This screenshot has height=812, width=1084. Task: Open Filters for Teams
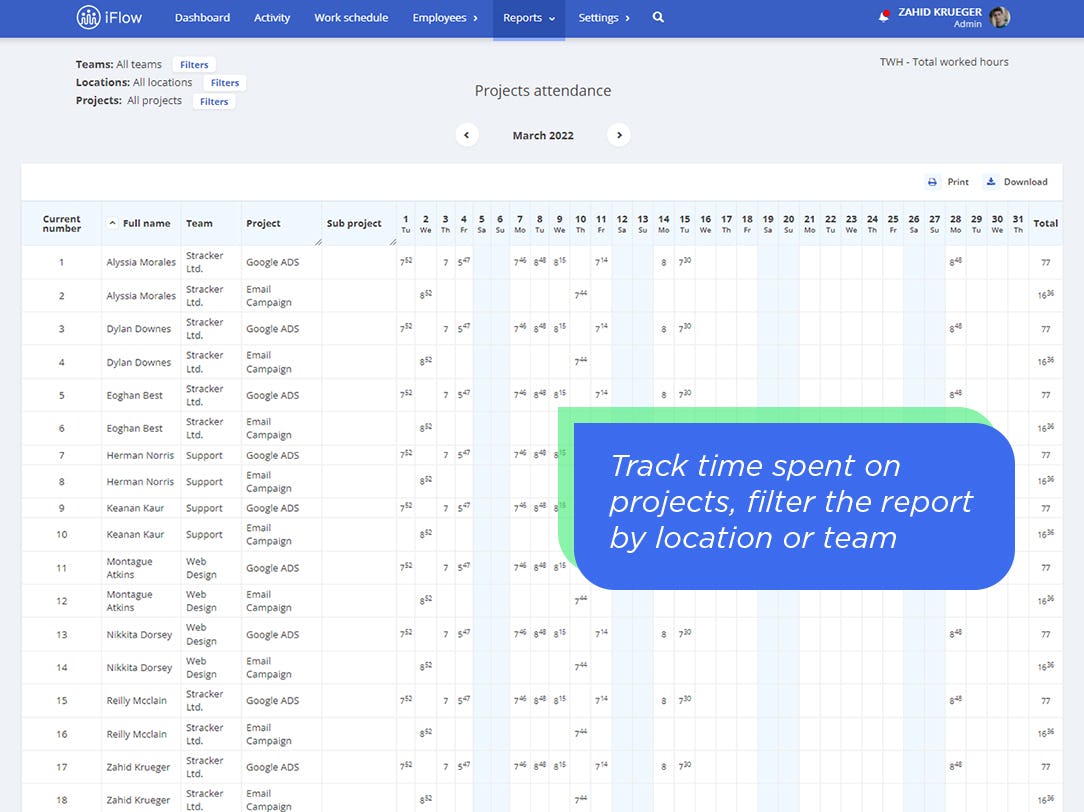click(194, 64)
